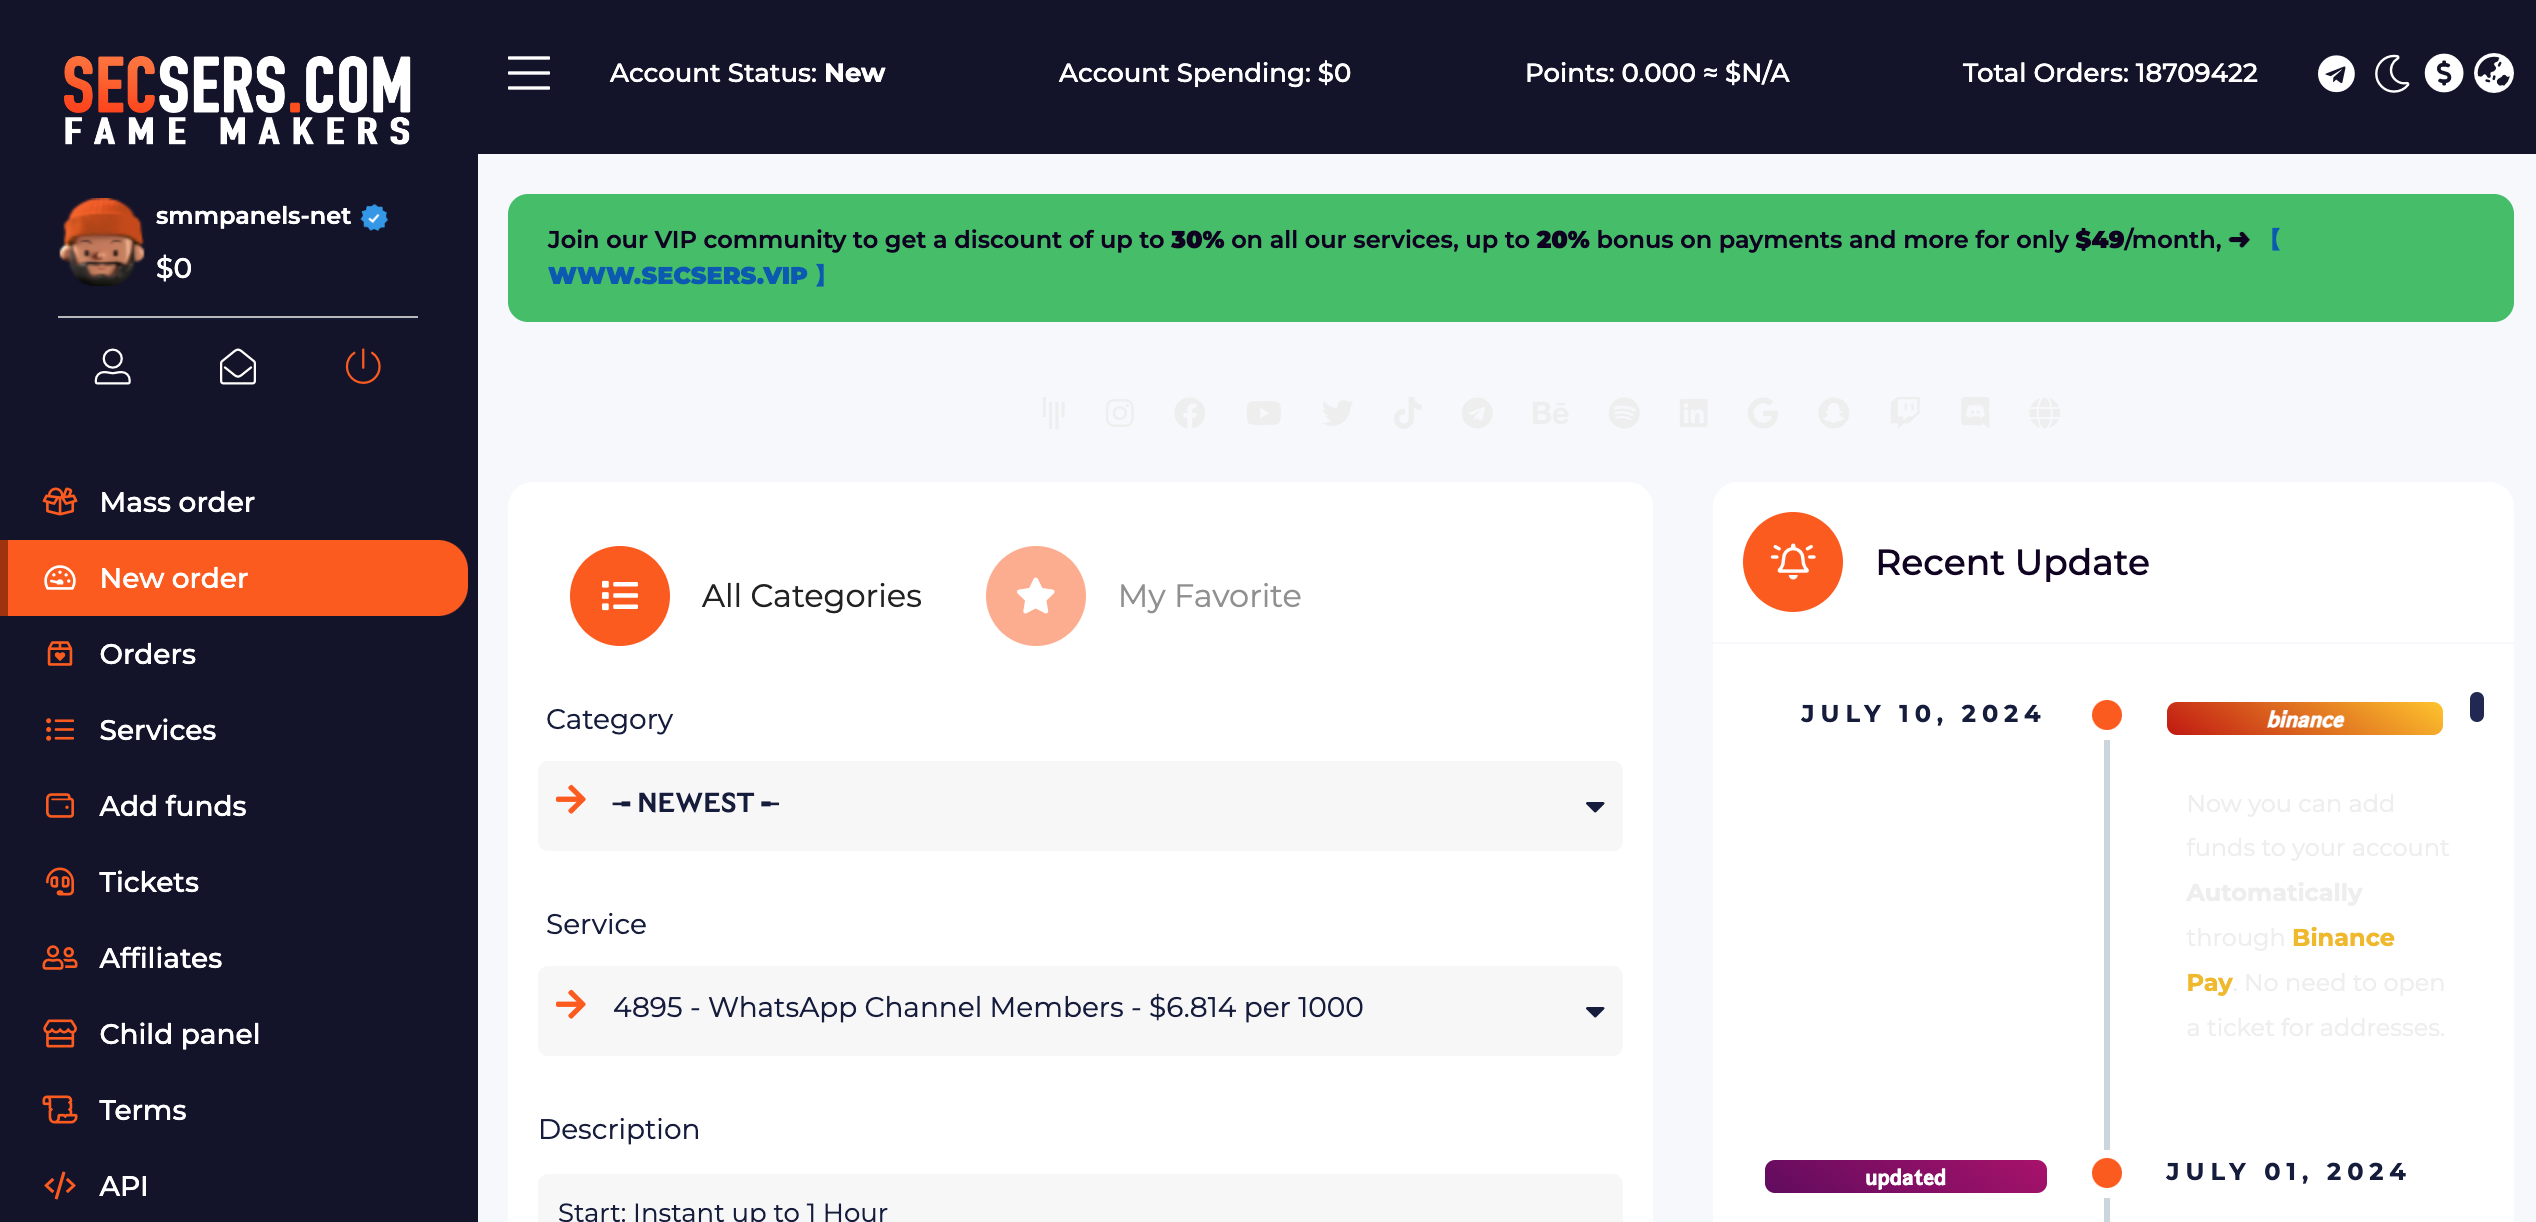Click the Telegram icon in header
2536x1222 pixels.
pyautogui.click(x=2336, y=73)
